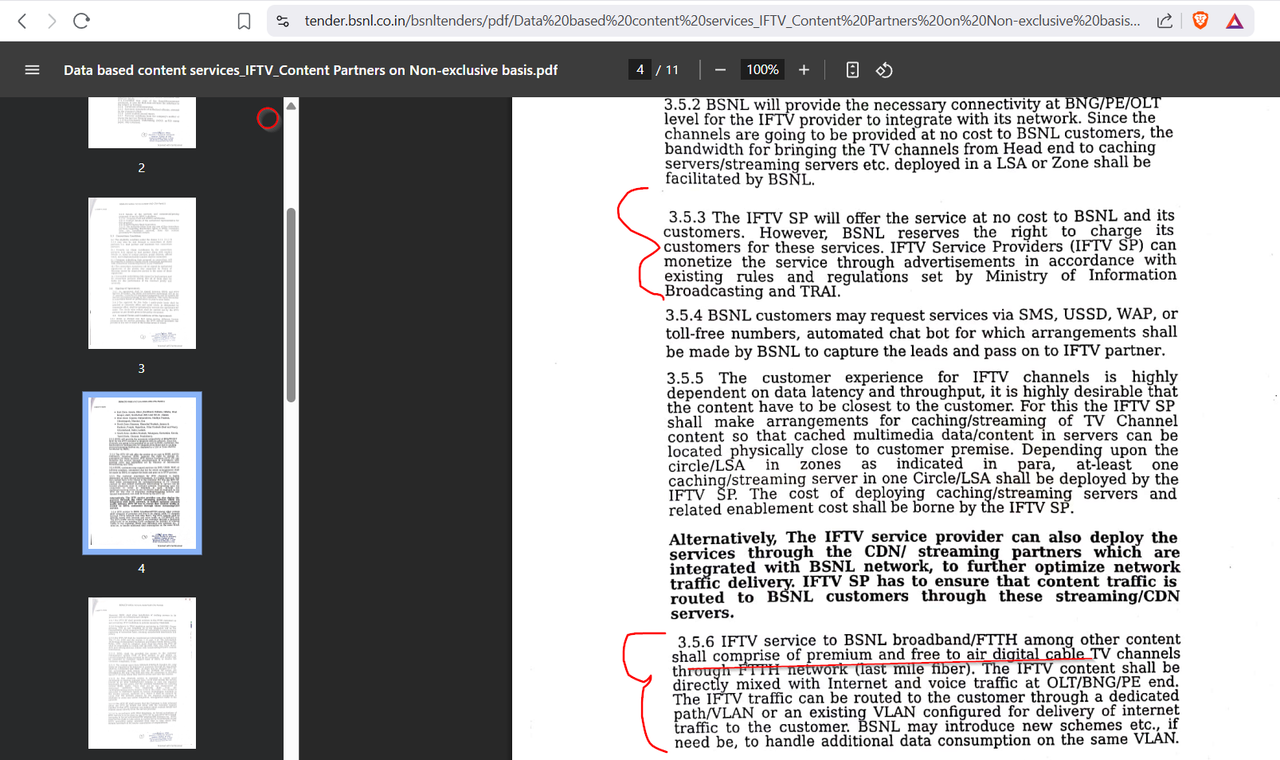Select the highlighted page 4 thumbnail
Screen dimensions: 1280x760
(x=141, y=473)
